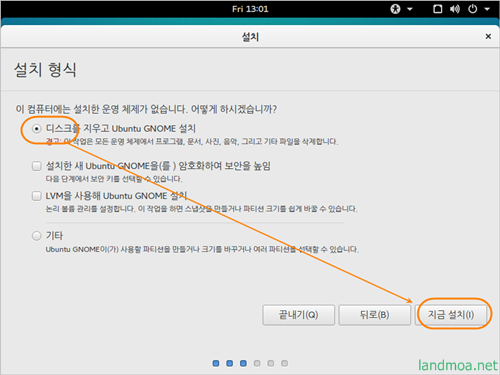Click the first blue progress dot

pos(216,363)
